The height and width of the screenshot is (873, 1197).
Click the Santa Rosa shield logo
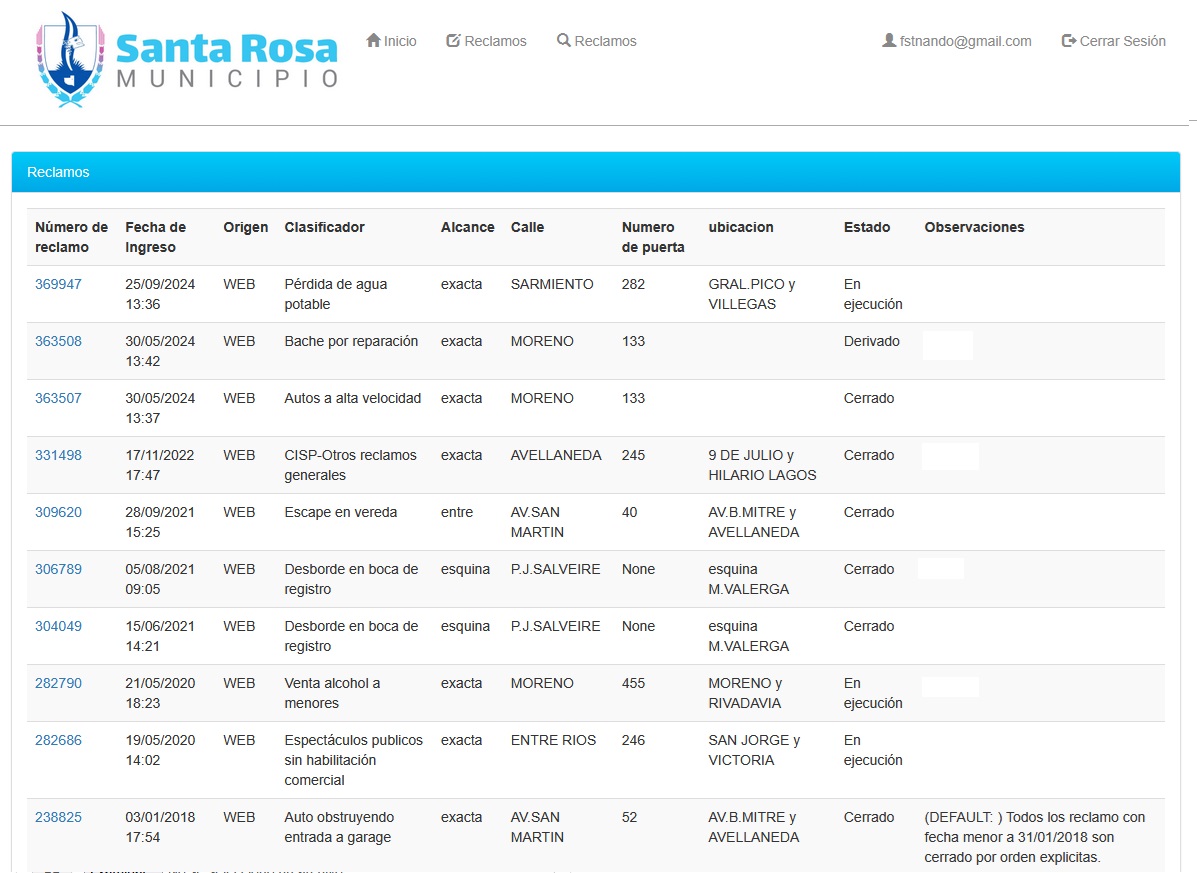pos(68,60)
